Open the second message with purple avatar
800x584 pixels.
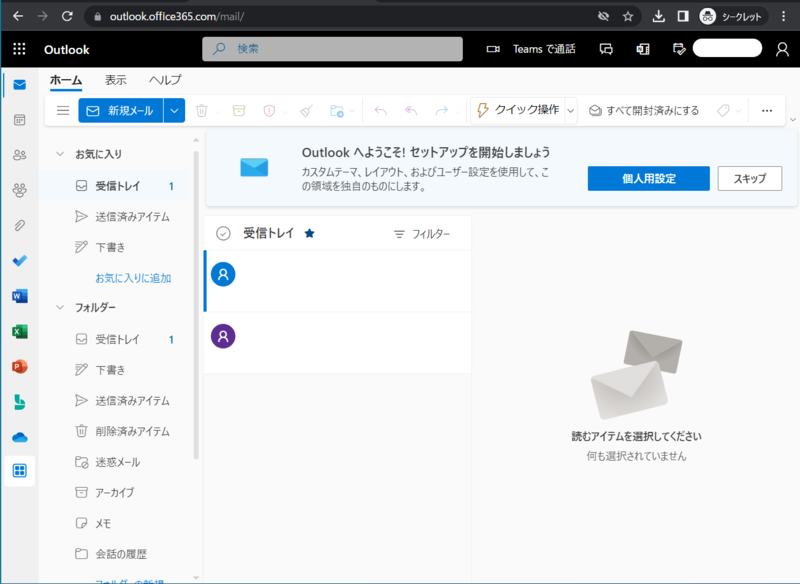tap(337, 343)
